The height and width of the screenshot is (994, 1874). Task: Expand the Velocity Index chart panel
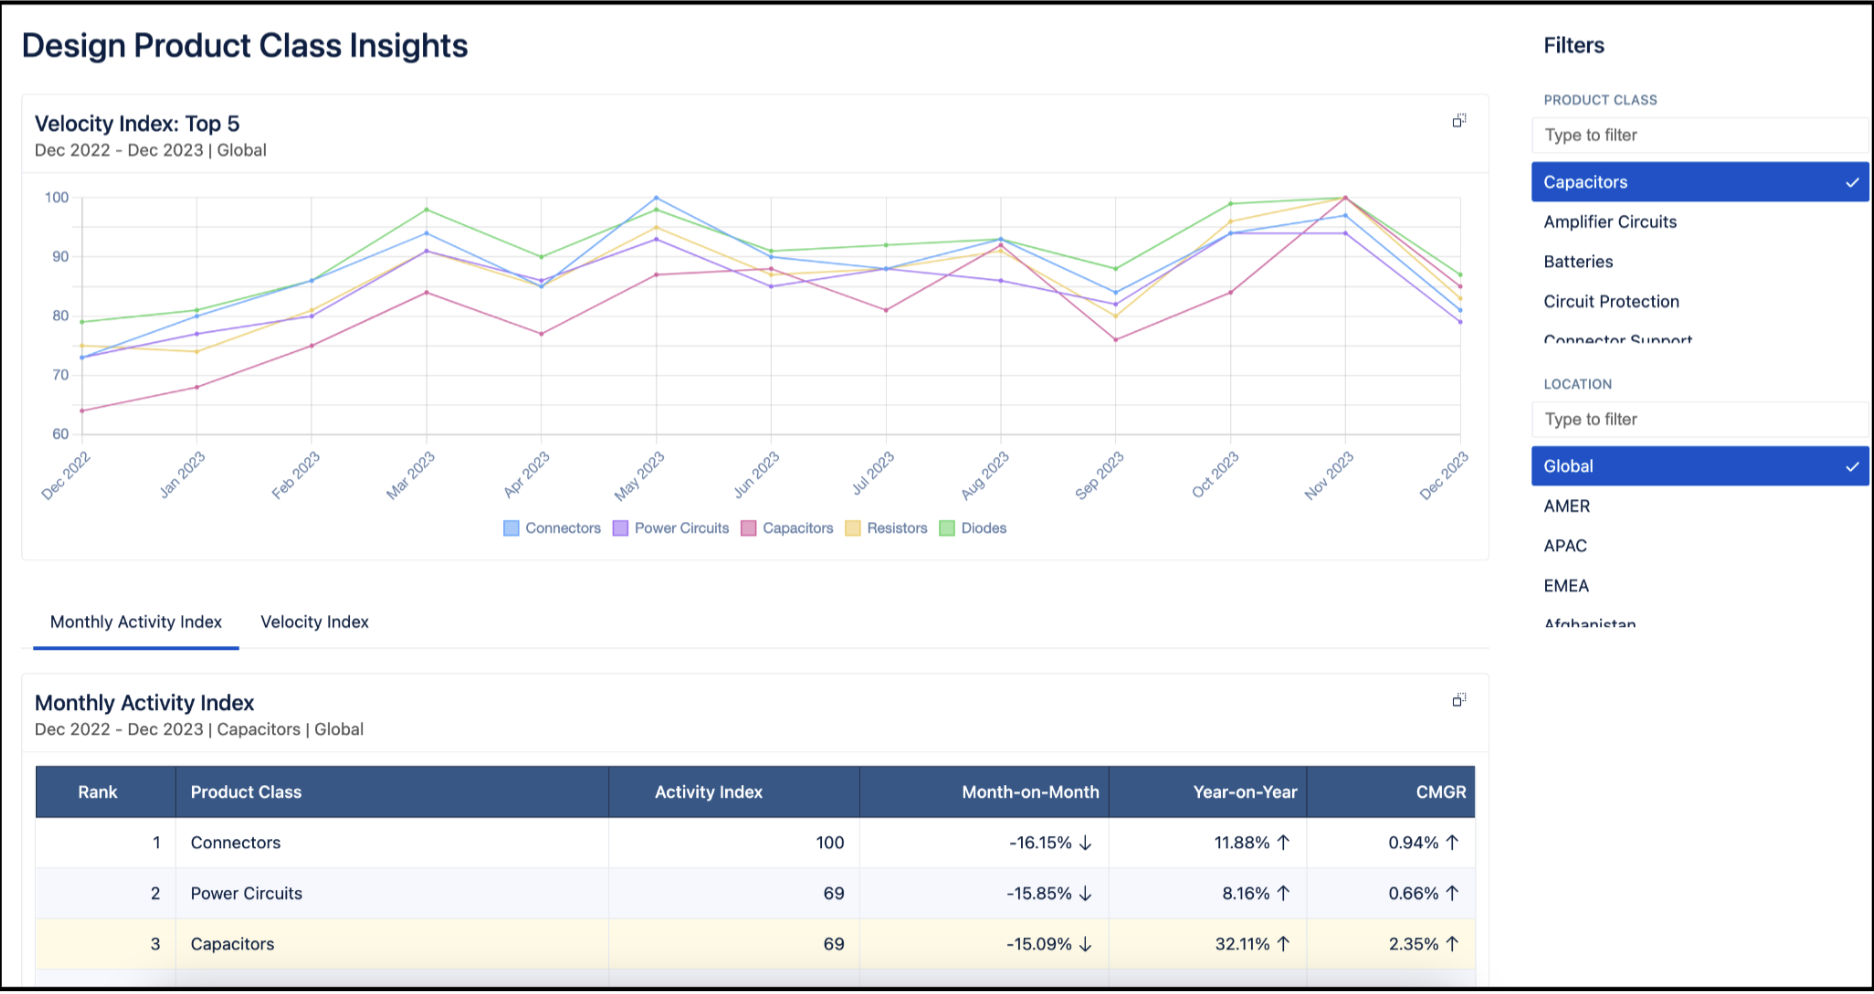(x=1459, y=120)
